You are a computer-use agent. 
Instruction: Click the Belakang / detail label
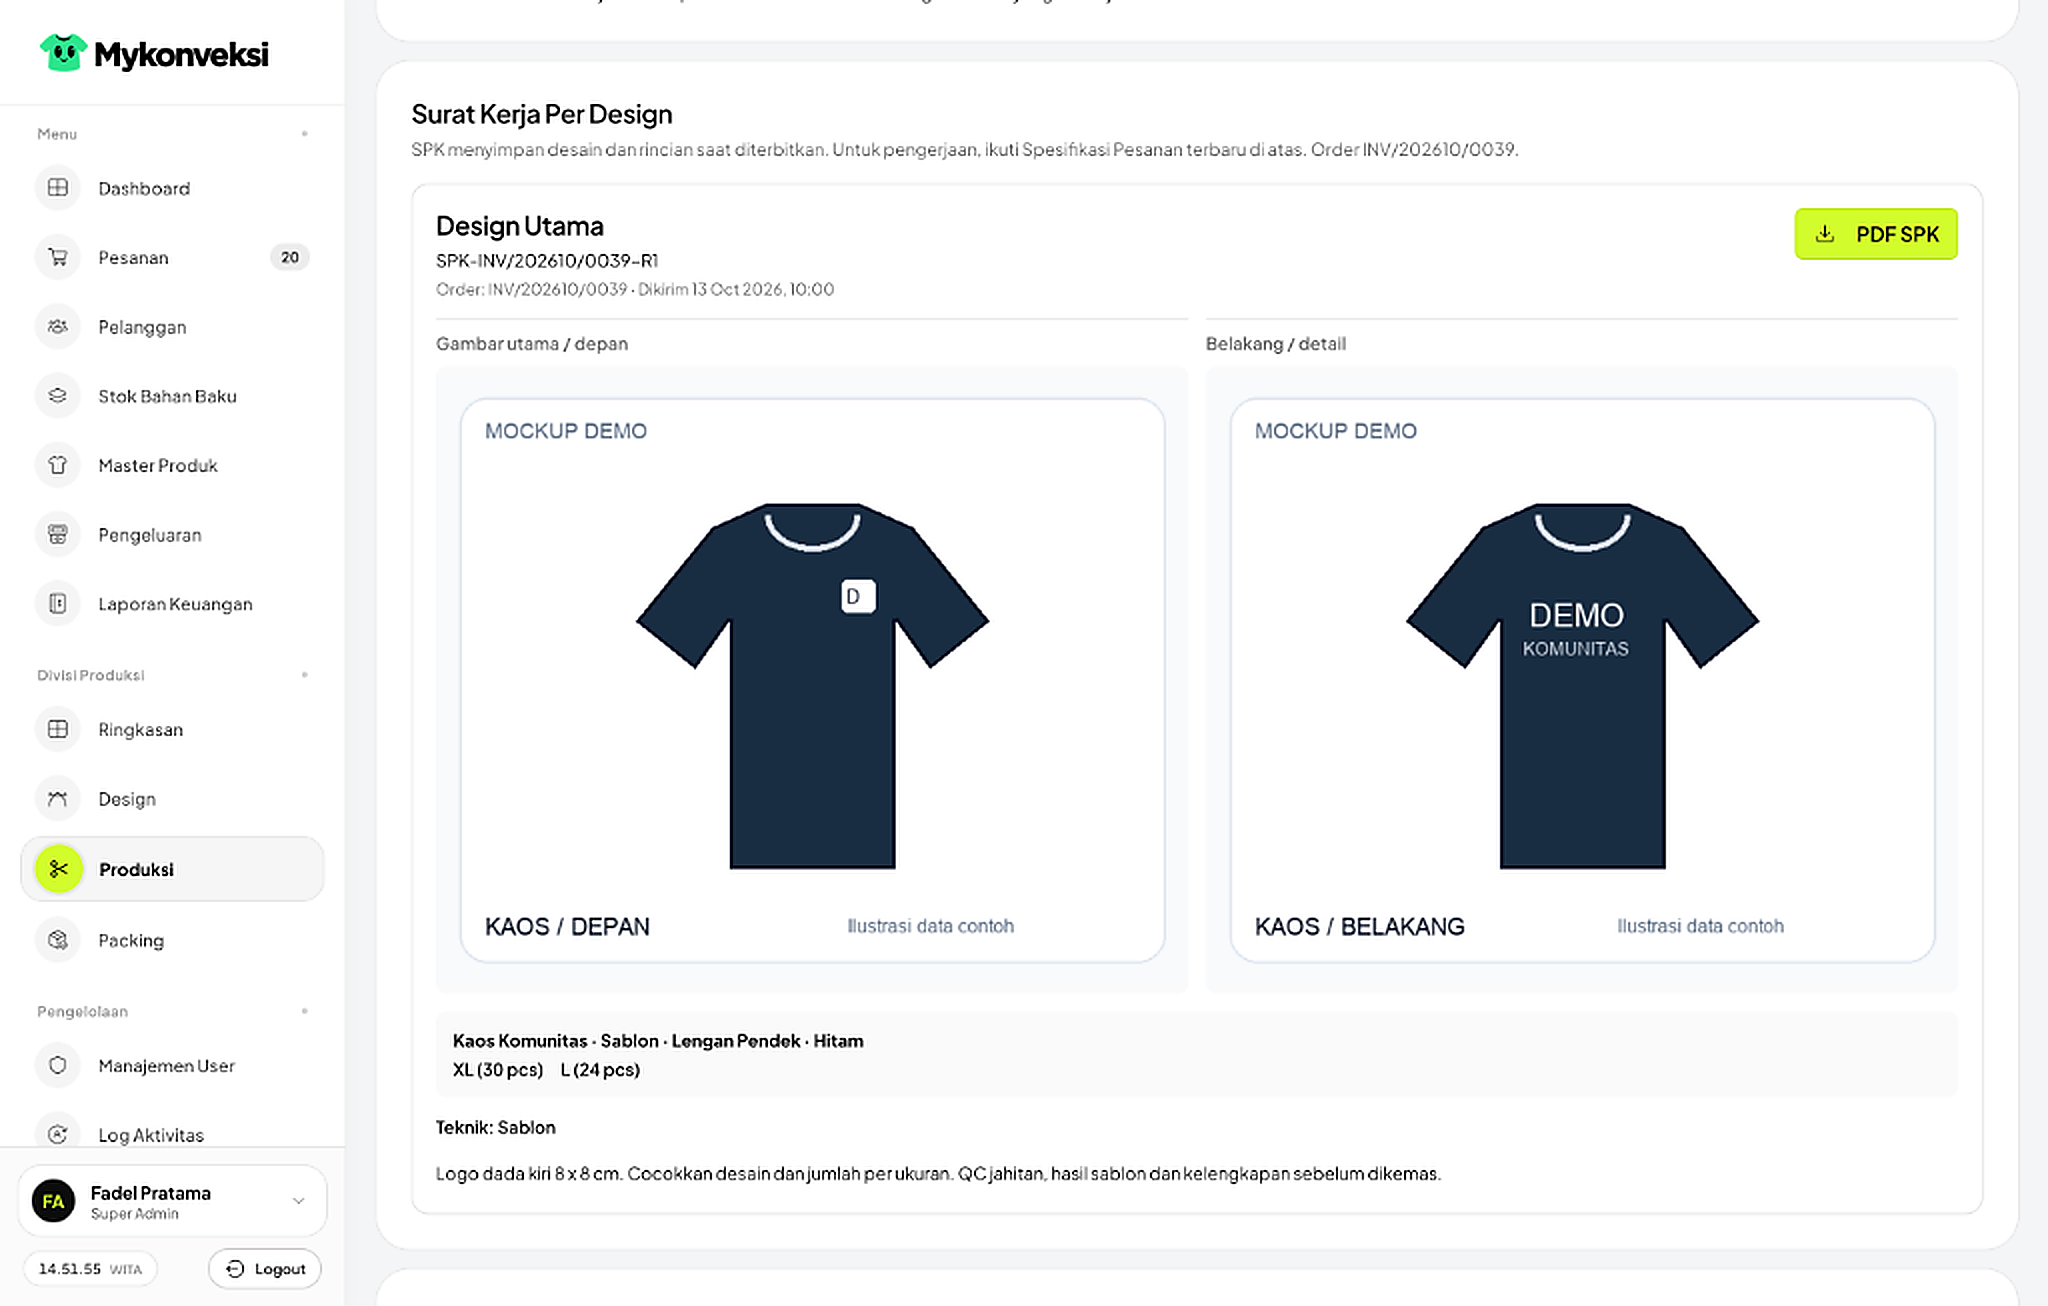tap(1276, 343)
